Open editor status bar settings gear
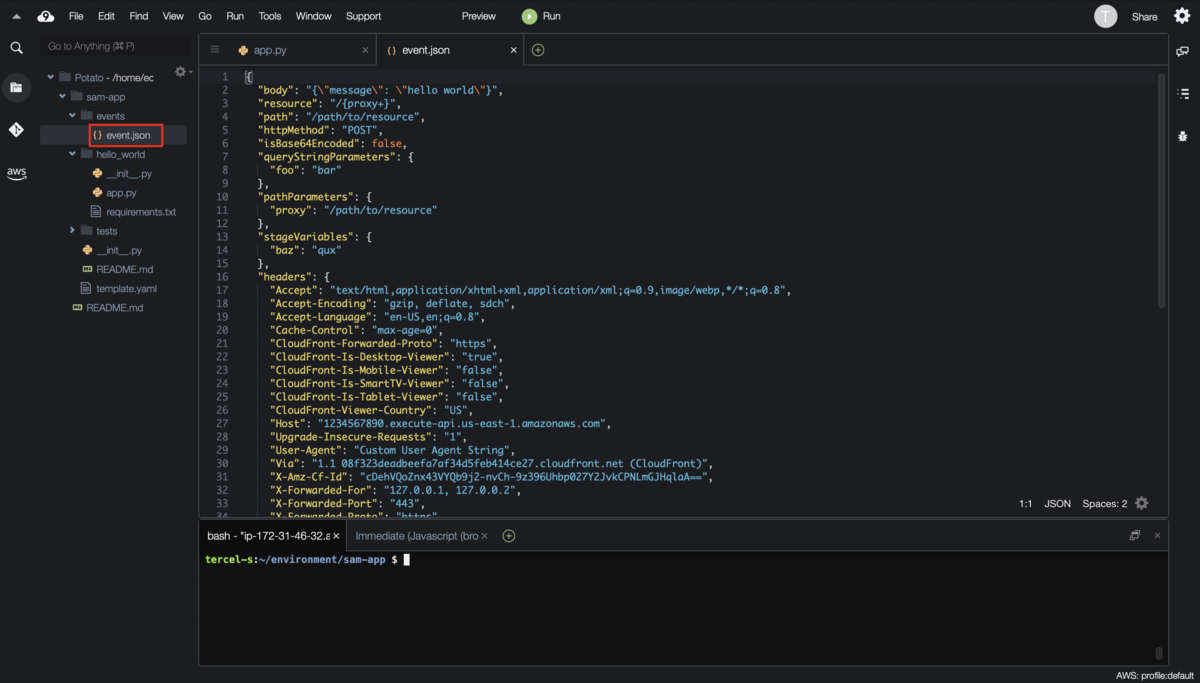The image size is (1200, 683). point(1142,503)
